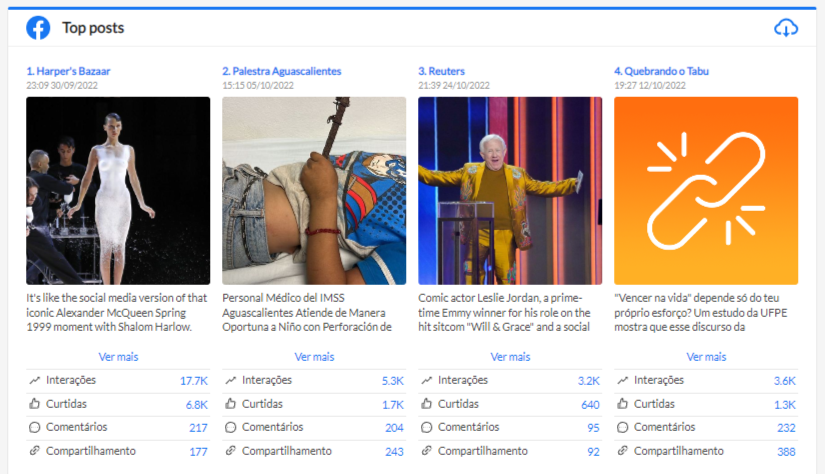
Task: Open the Reuters page link
Action: (441, 71)
